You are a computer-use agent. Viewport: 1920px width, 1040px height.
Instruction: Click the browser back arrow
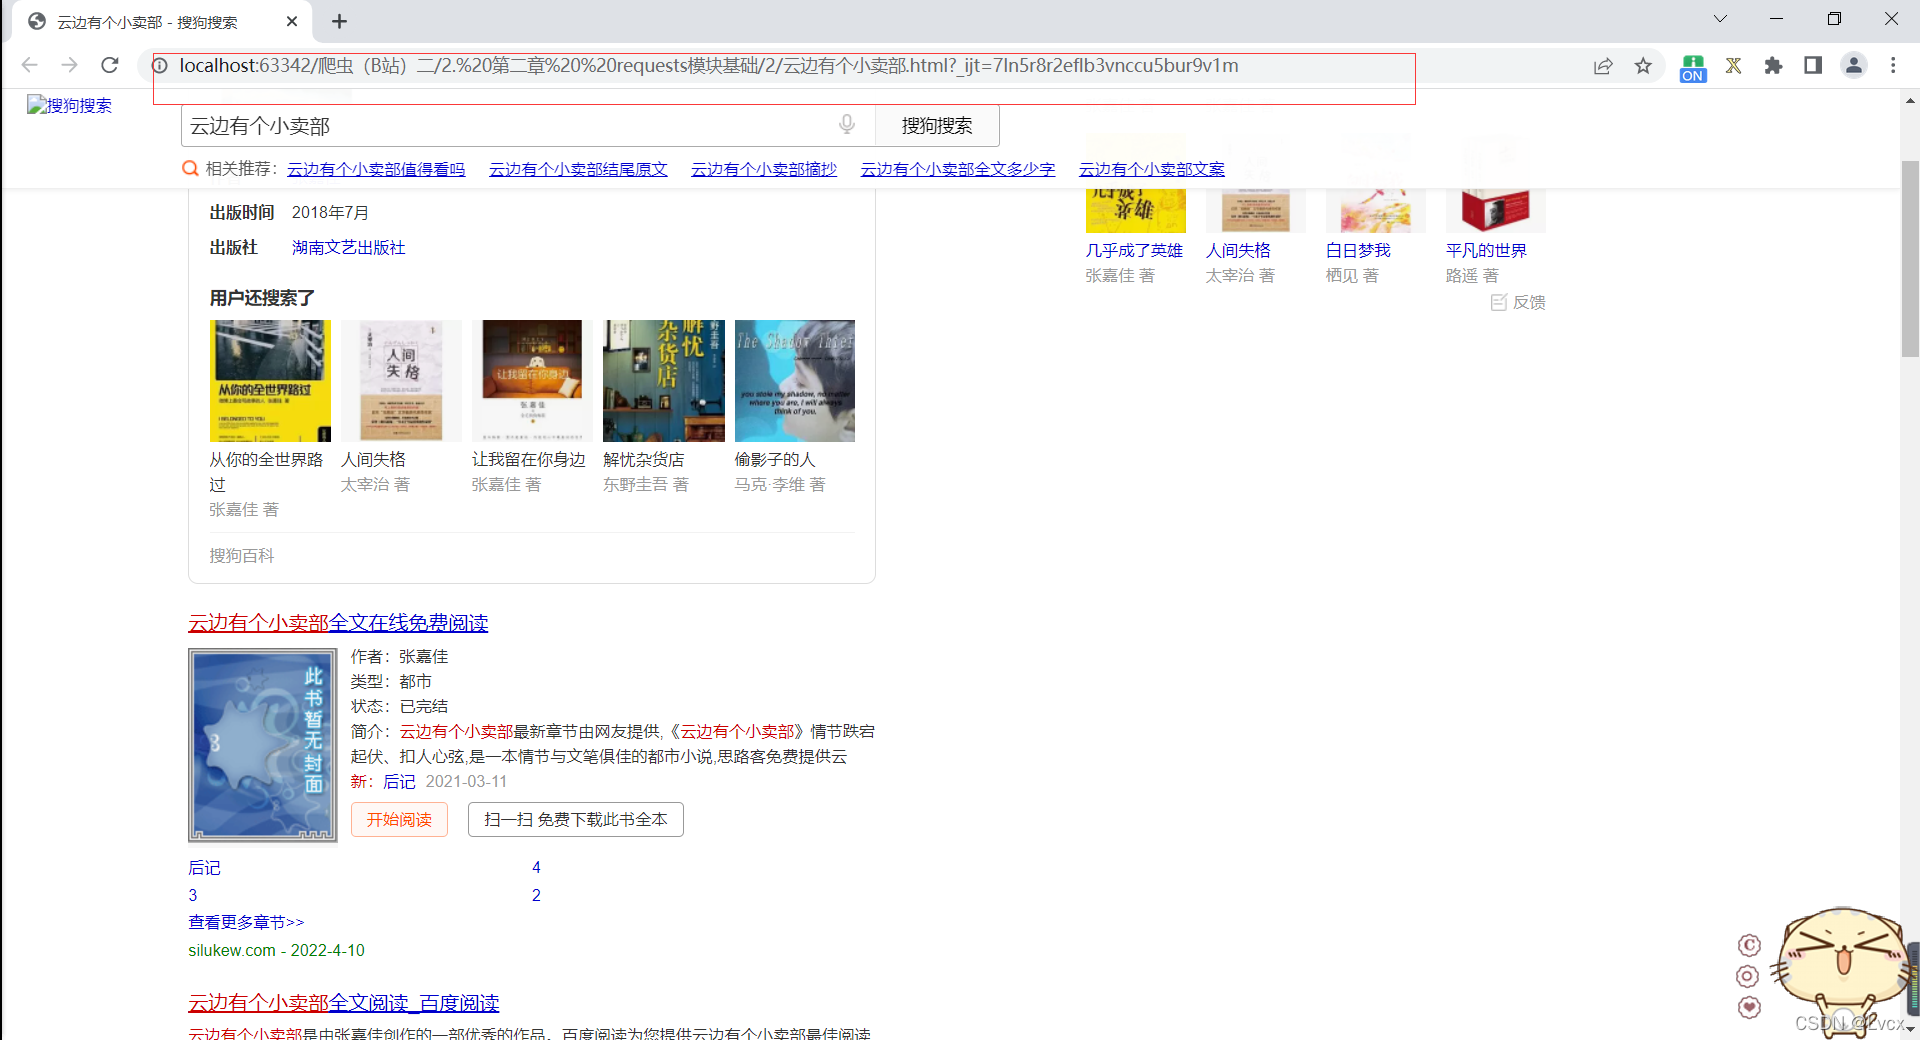(x=29, y=65)
